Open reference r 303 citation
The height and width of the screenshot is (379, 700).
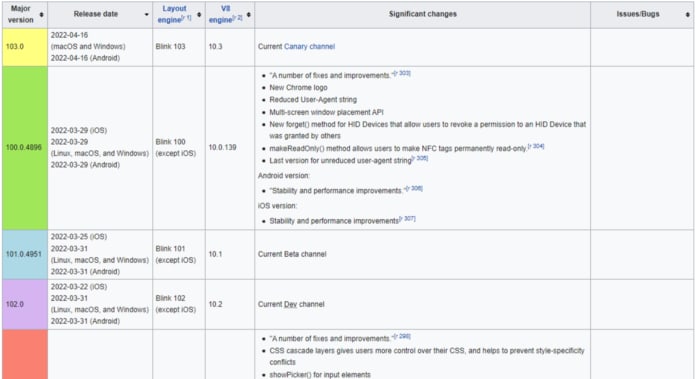(402, 73)
